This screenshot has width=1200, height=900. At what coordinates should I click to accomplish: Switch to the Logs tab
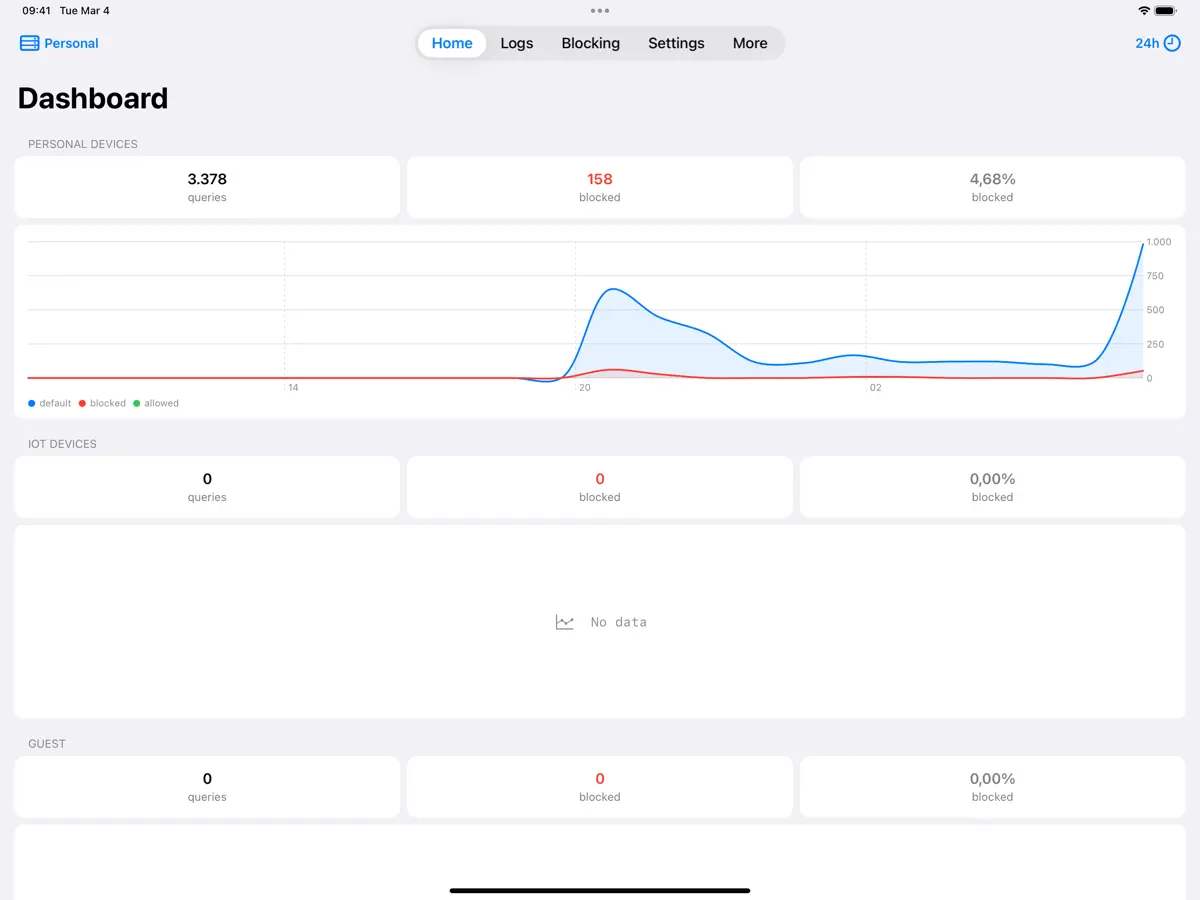click(x=517, y=43)
